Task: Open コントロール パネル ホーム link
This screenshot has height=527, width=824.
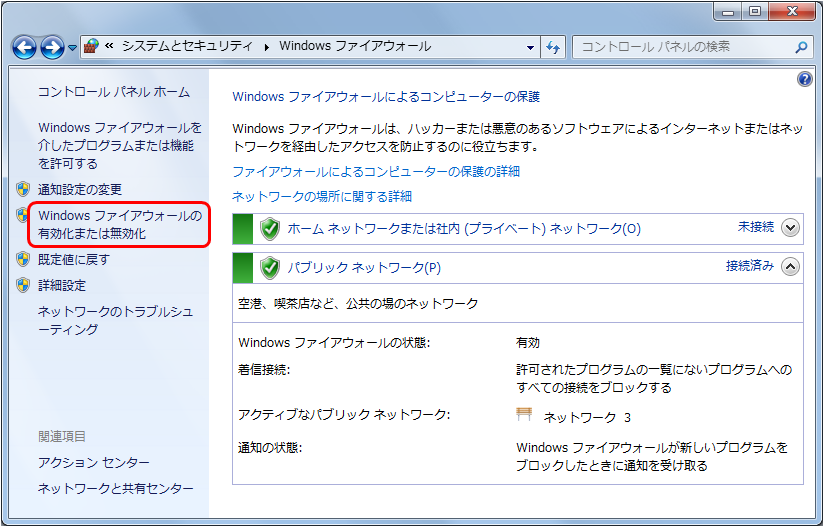Action: pos(114,92)
